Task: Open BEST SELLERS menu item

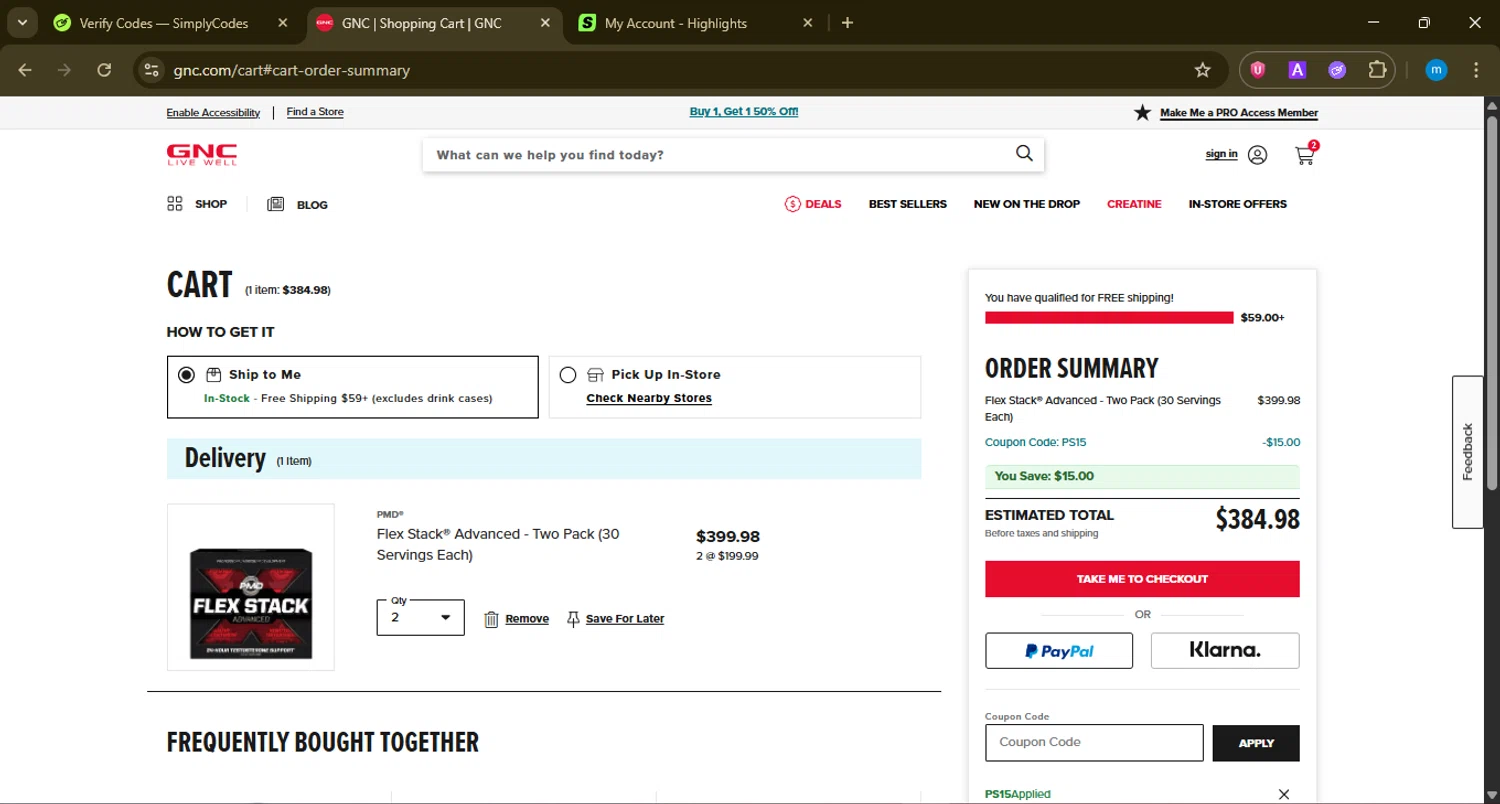Action: point(907,204)
